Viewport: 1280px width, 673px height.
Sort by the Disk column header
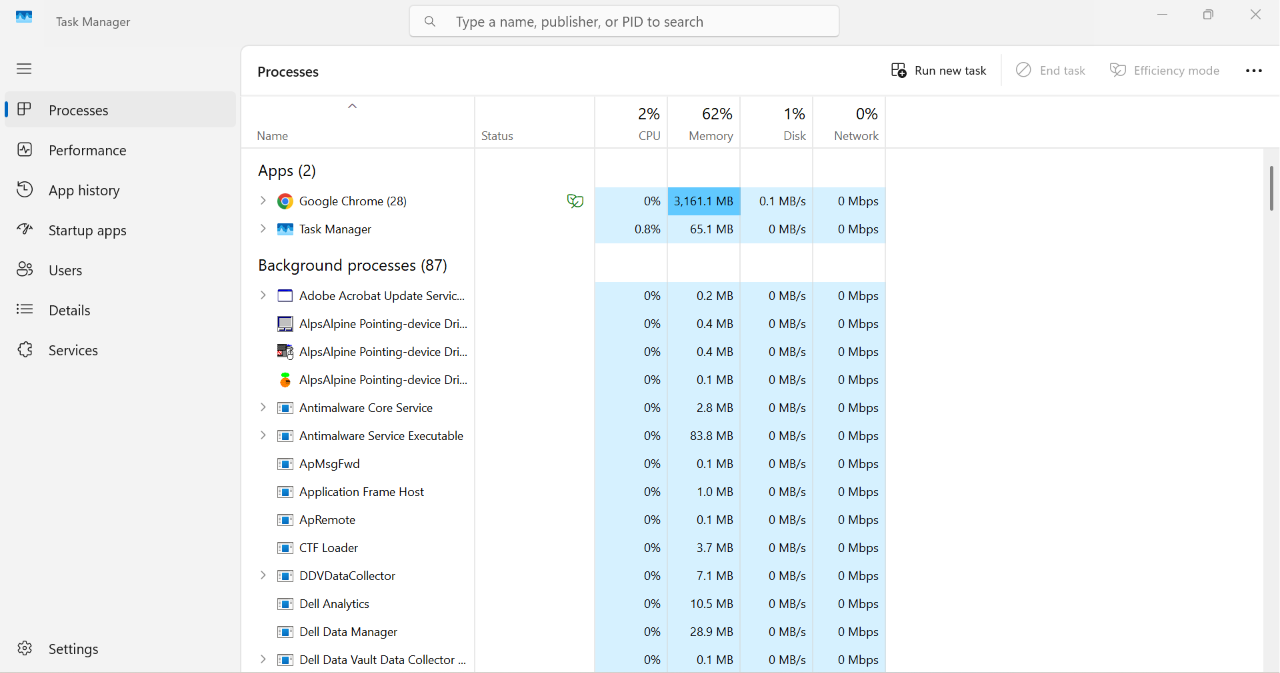(x=777, y=123)
